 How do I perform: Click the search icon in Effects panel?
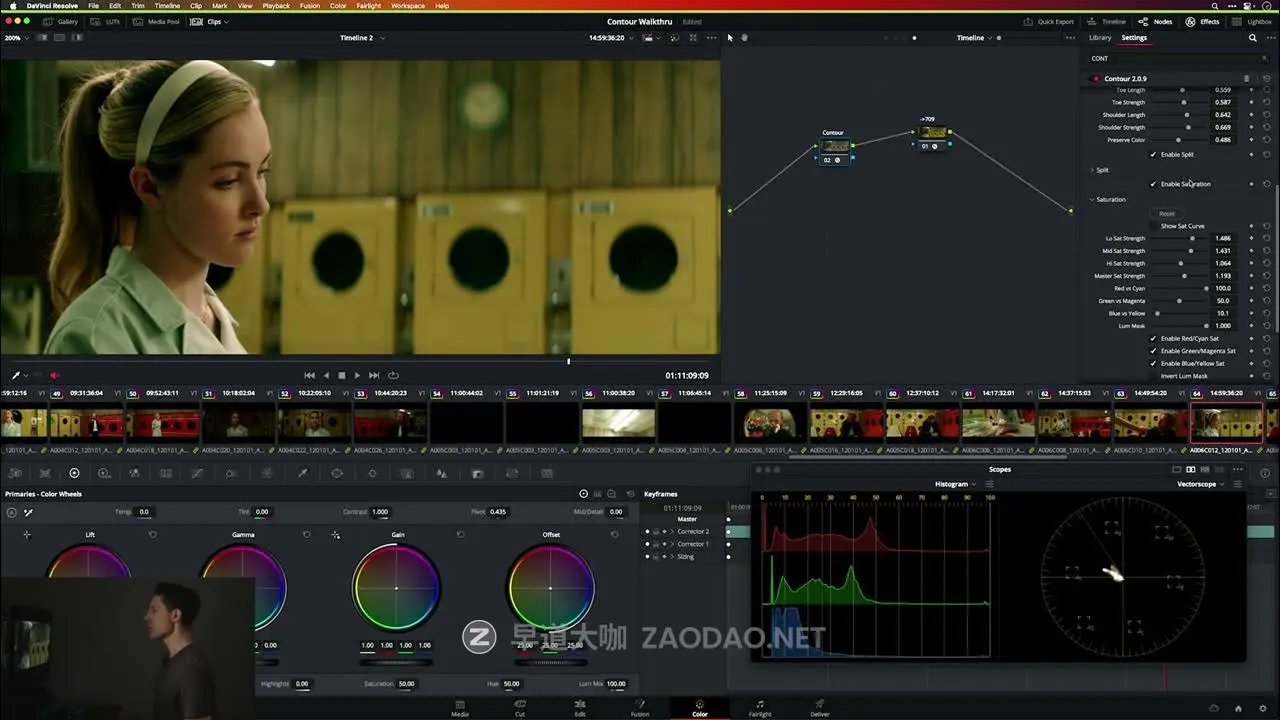pyautogui.click(x=1253, y=38)
